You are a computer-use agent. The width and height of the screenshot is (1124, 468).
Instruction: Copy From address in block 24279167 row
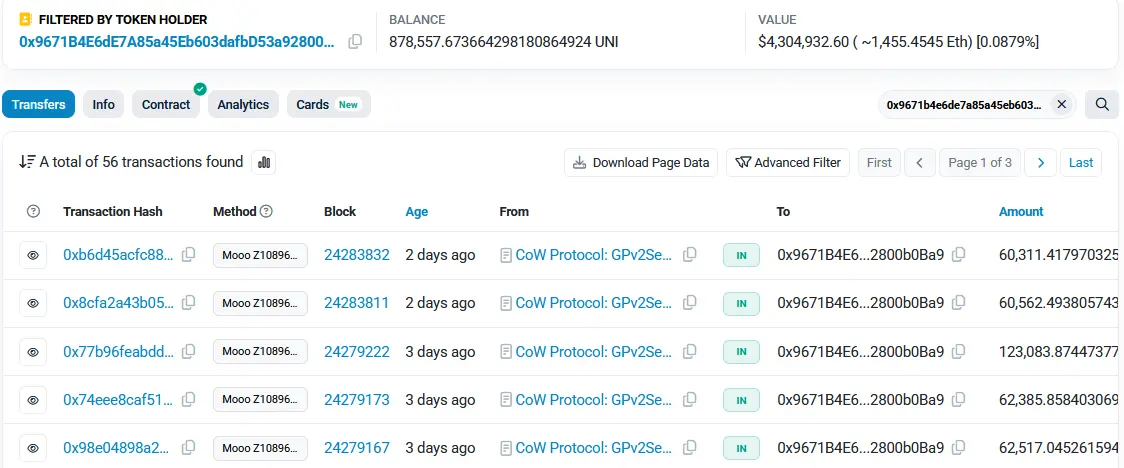pos(690,448)
